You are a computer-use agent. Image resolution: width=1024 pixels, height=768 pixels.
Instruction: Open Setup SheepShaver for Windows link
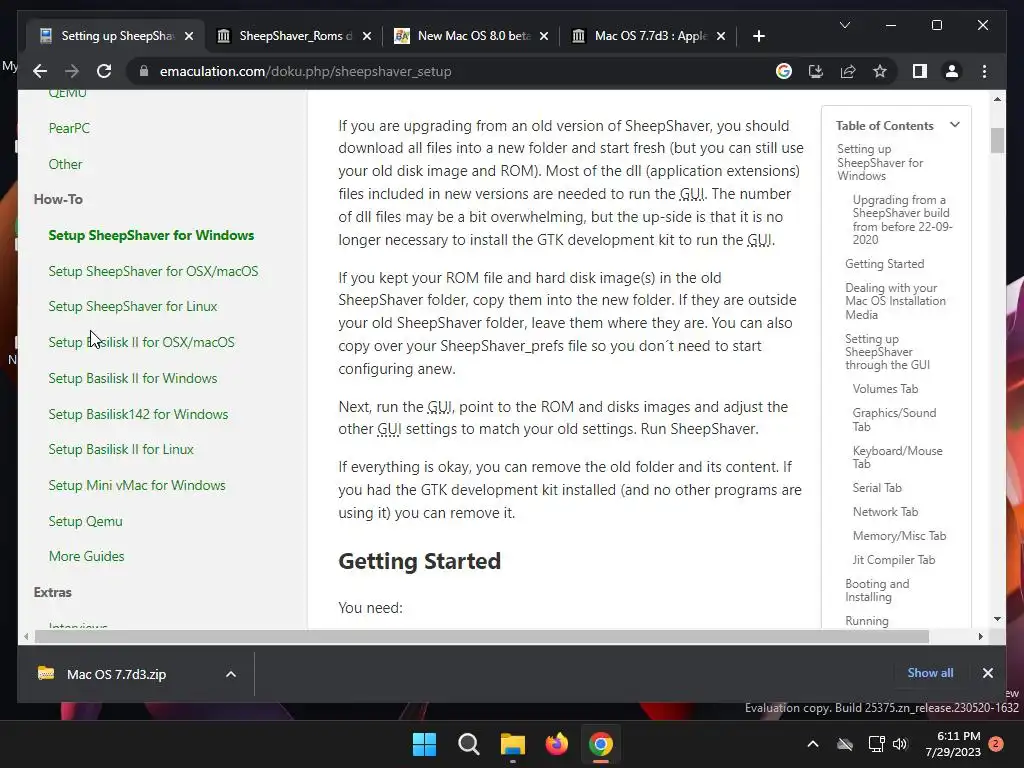tap(151, 235)
